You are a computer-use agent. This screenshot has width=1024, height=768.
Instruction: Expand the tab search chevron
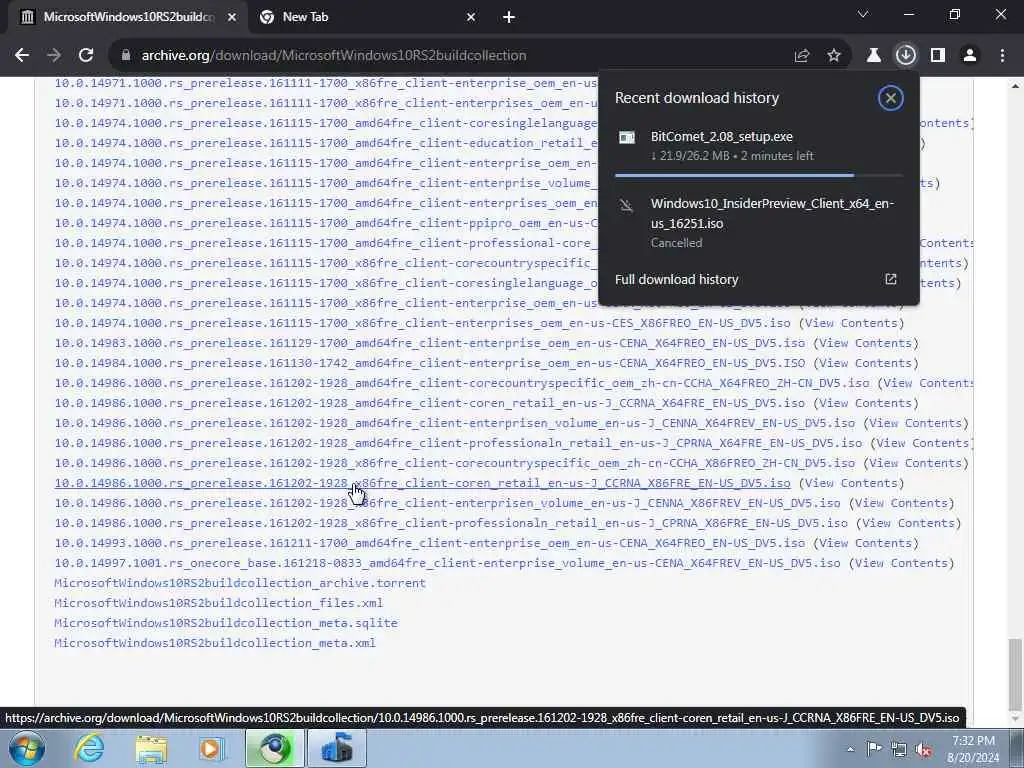click(863, 14)
